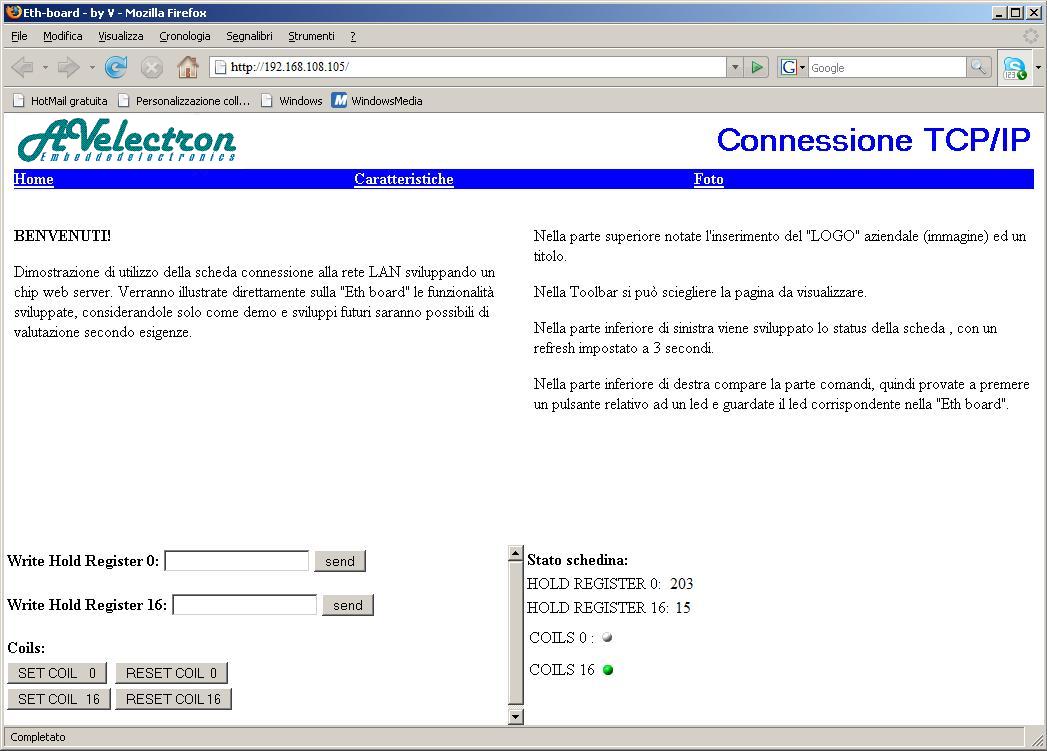Focus the Write Hold Register 0 field
Viewport: 1047px width, 751px height.
pos(237,561)
